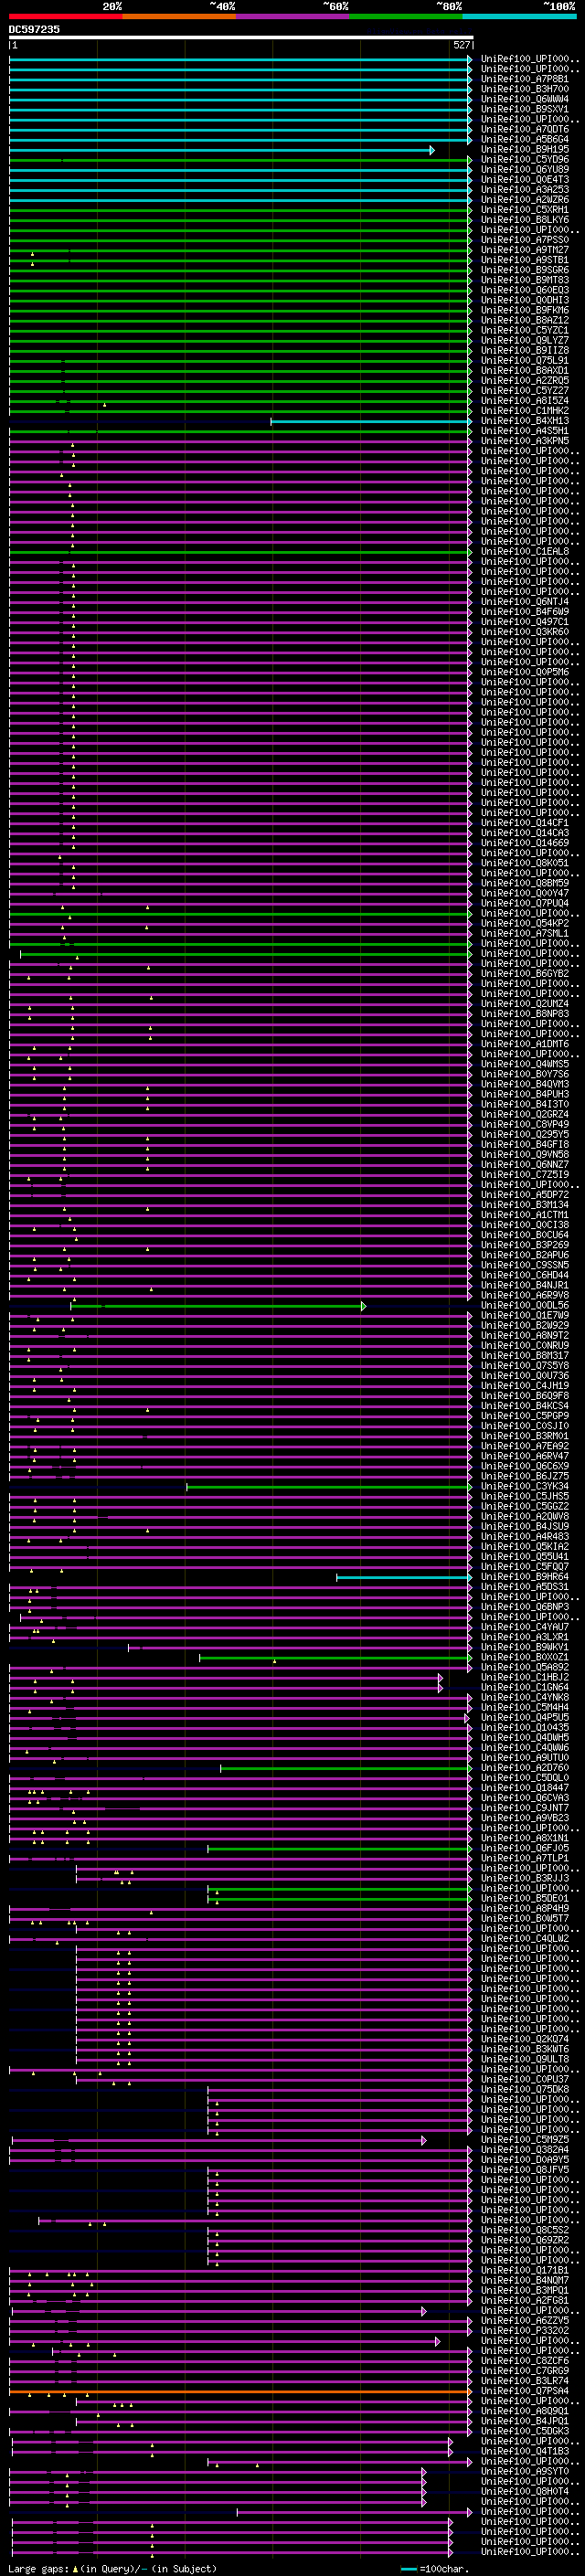Open the UniRef100_Q6WWW4 entry
Viewport: 585px width, 2576px height.
click(x=525, y=99)
